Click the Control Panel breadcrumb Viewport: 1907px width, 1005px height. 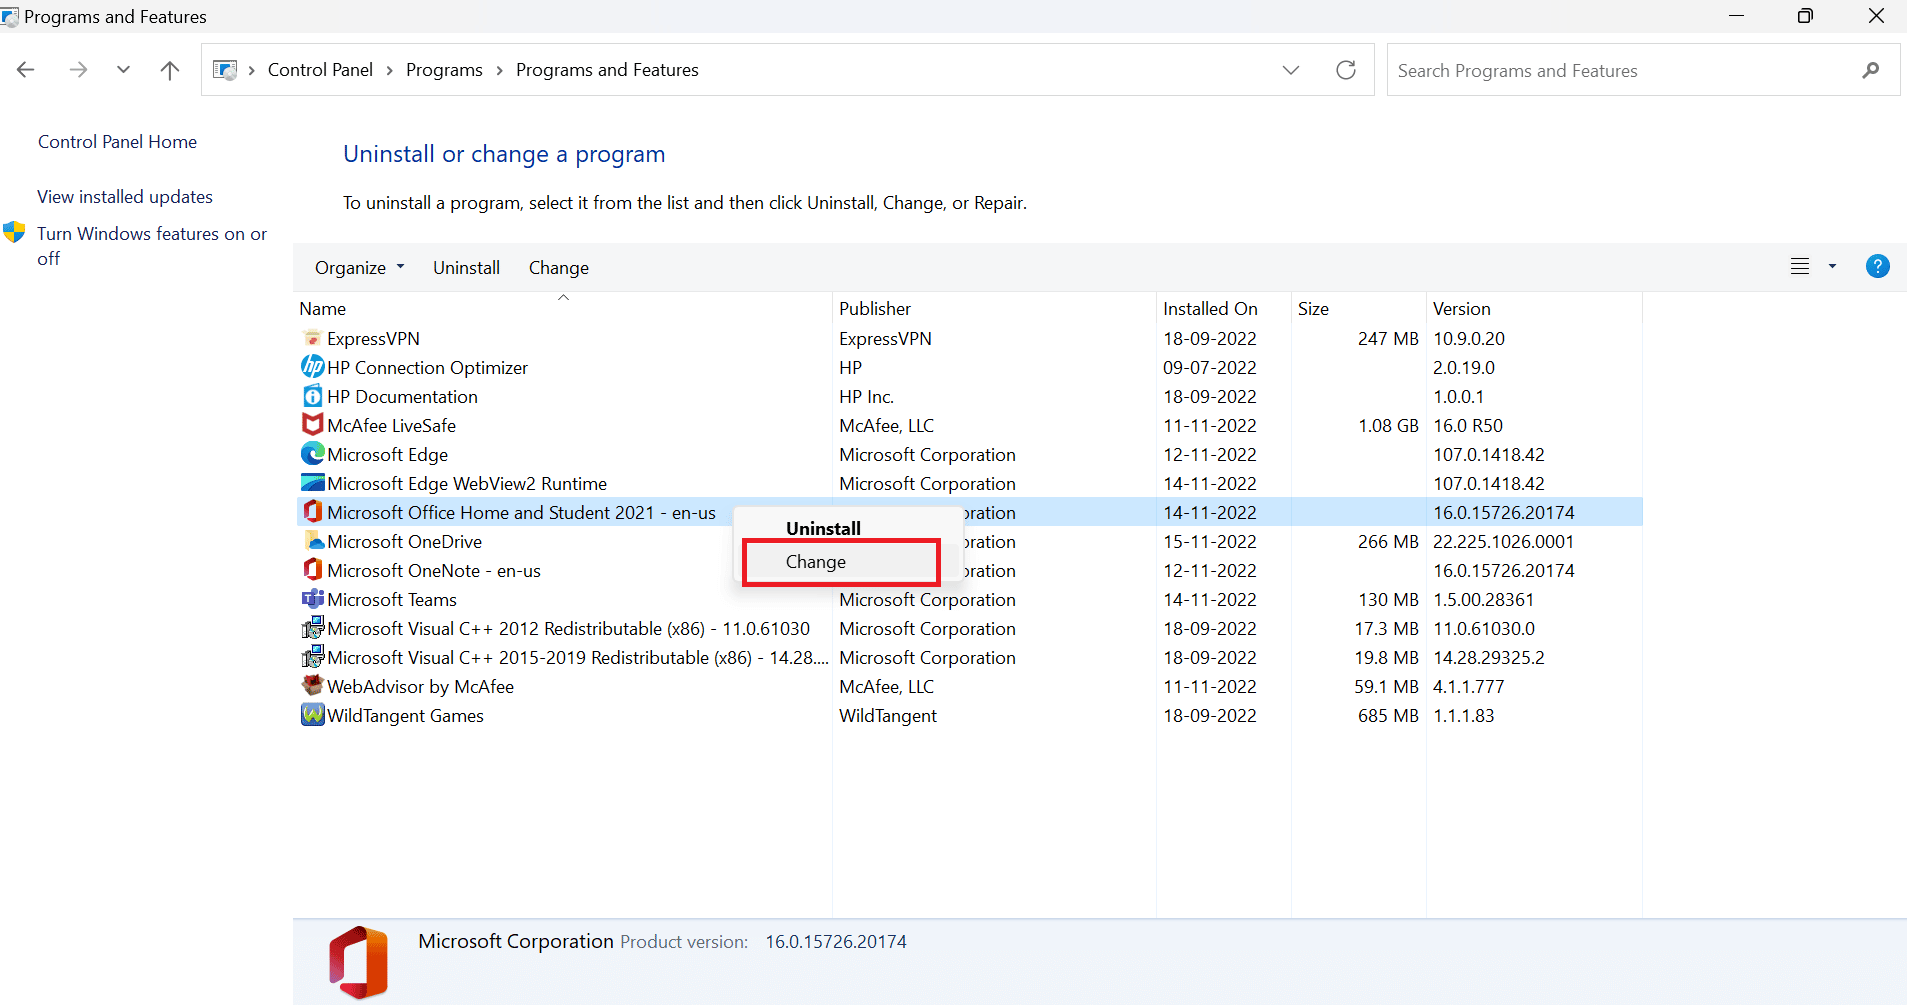[320, 70]
